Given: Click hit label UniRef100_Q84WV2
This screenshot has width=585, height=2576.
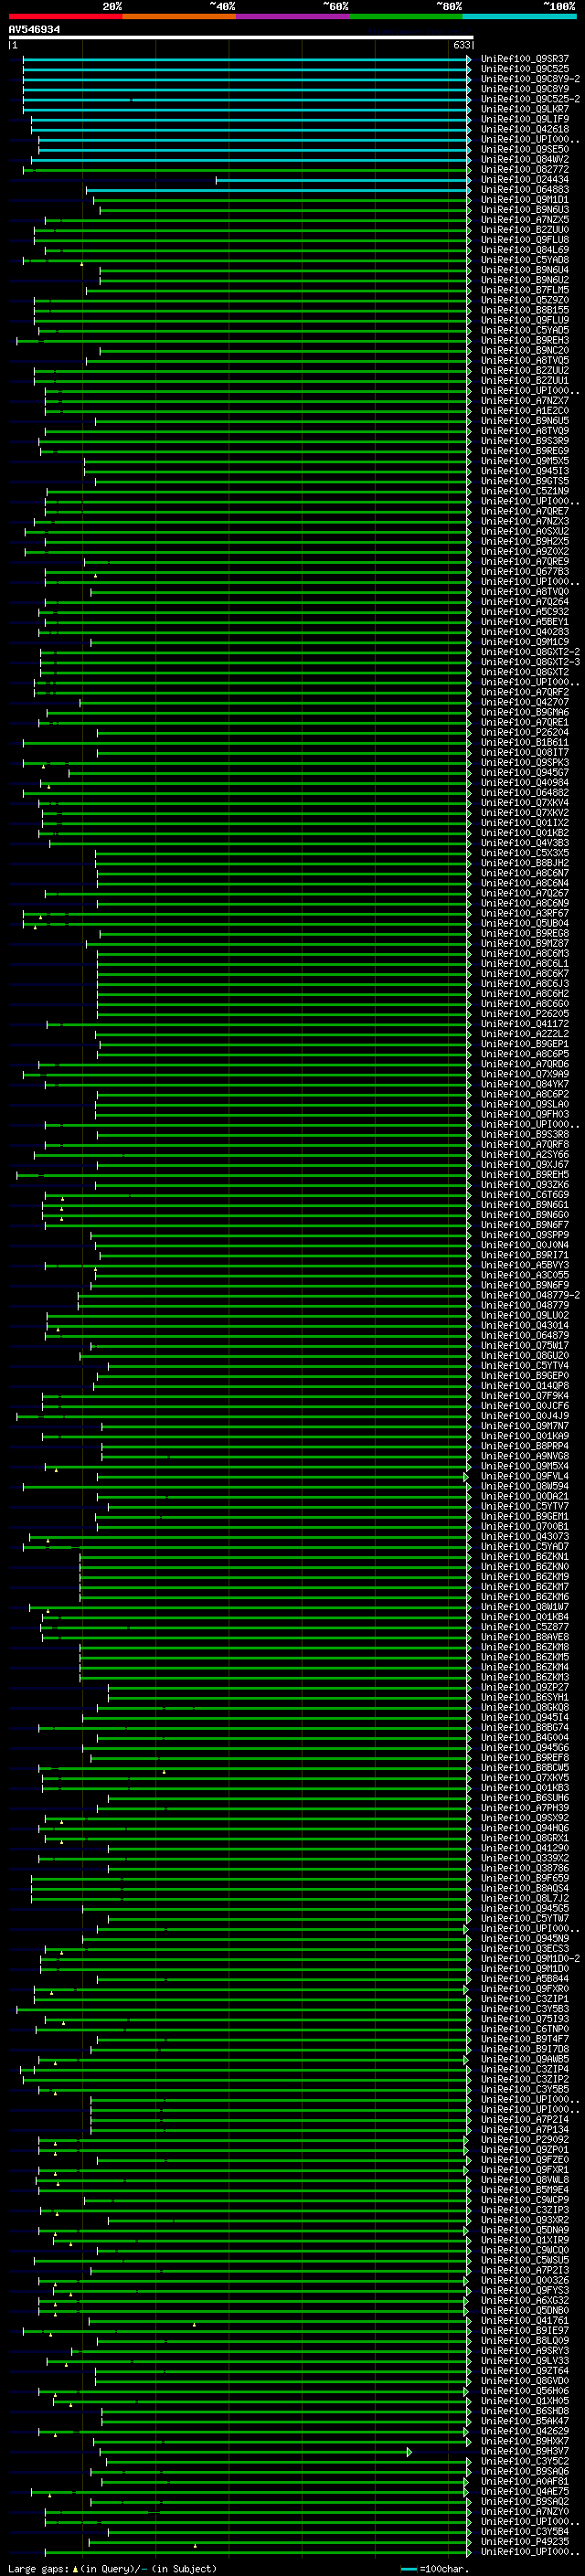Looking at the screenshot, I should (x=525, y=159).
